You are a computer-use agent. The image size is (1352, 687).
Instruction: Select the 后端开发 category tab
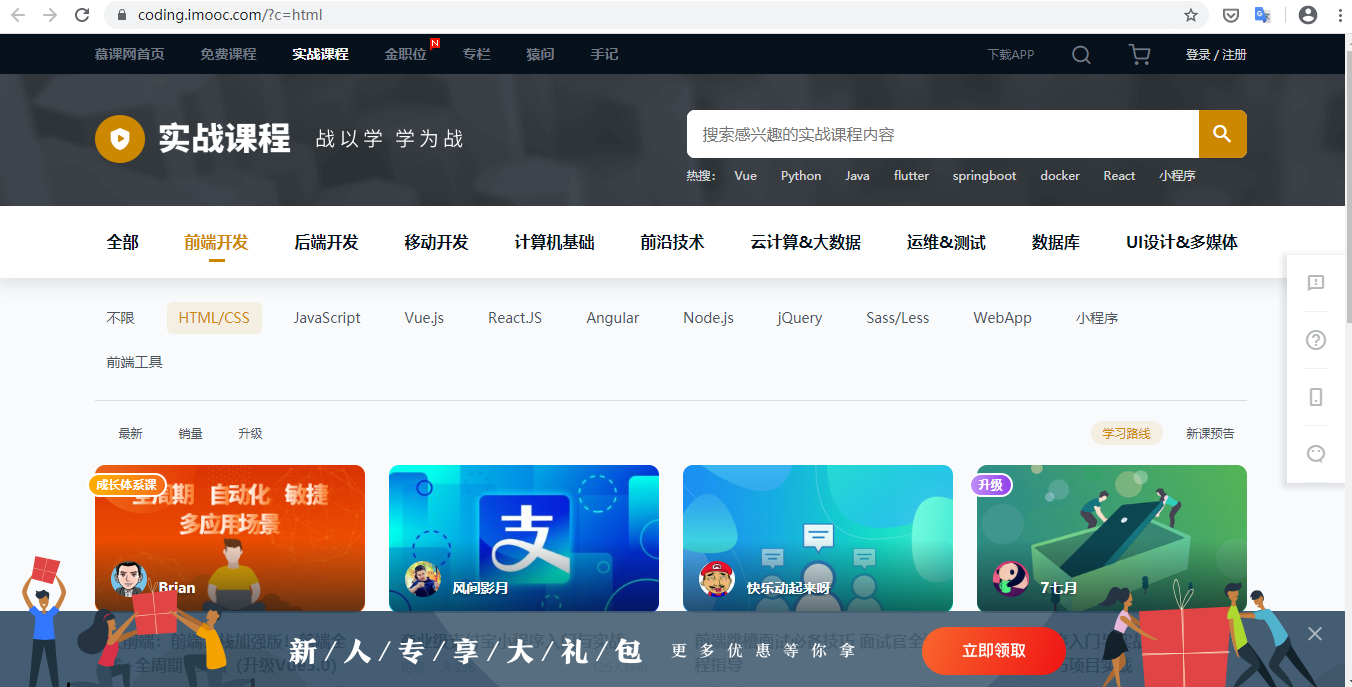(x=326, y=242)
